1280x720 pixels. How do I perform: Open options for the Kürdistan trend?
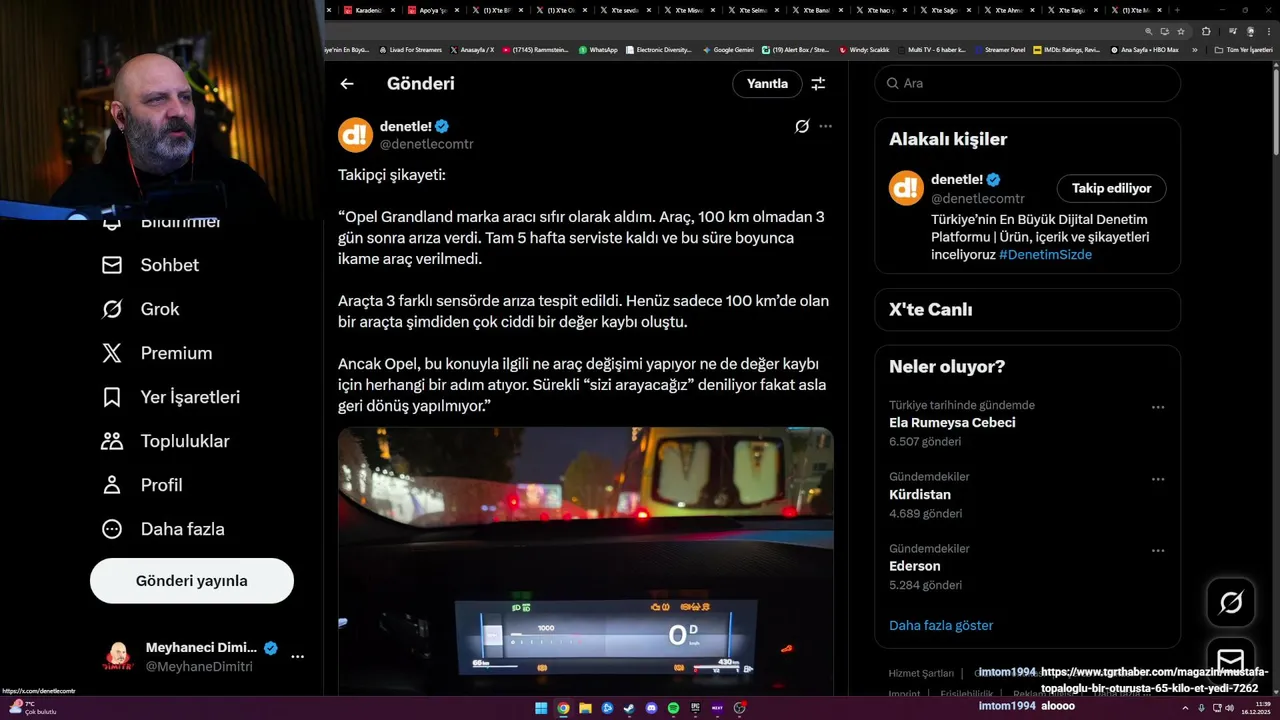coord(1158,479)
